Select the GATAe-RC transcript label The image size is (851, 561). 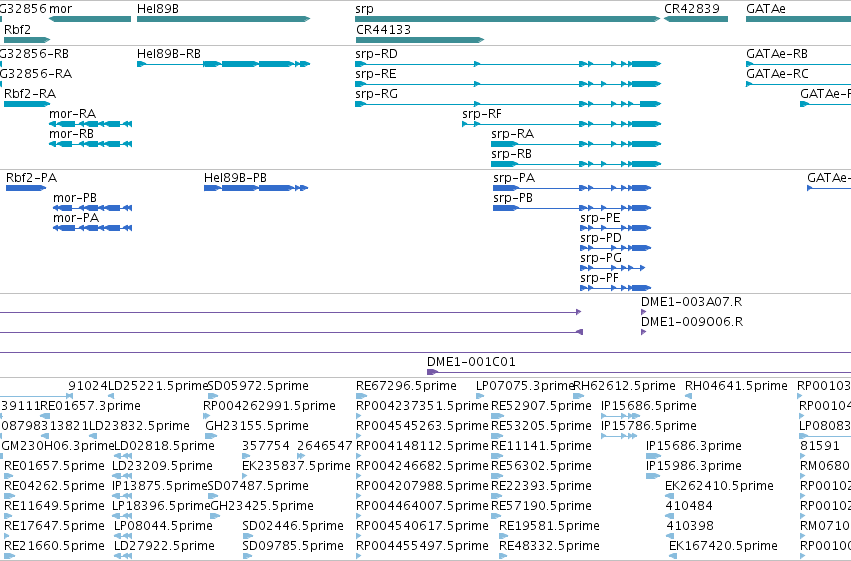[777, 74]
